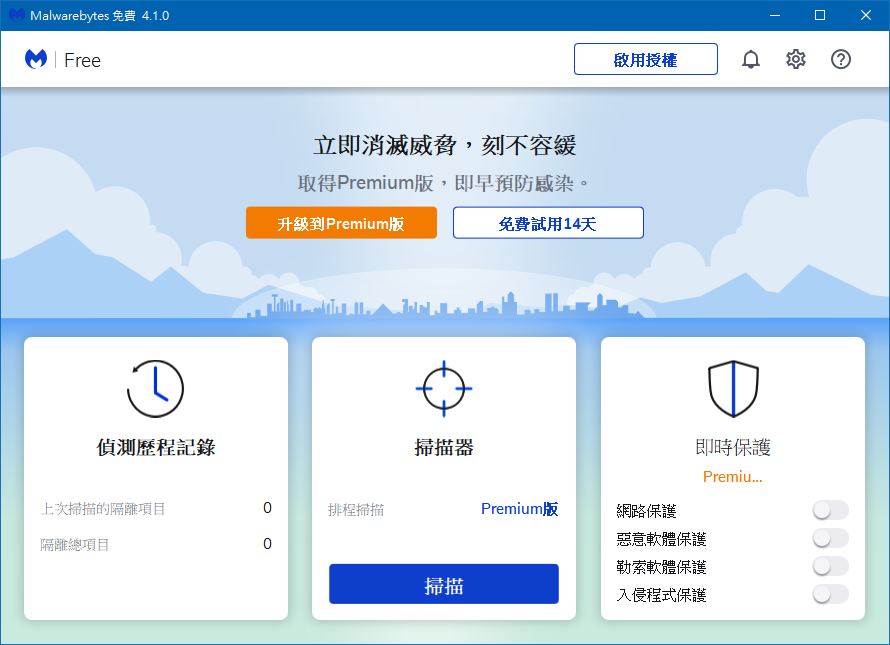The height and width of the screenshot is (645, 890).
Task: Click the 排程掃描 label
Action: pyautogui.click(x=356, y=509)
